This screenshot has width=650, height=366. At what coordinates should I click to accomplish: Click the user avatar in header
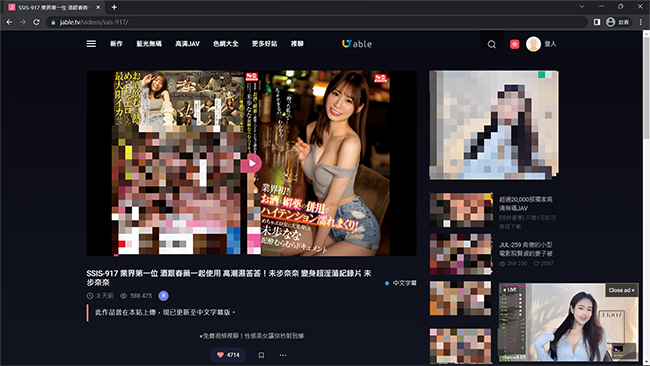click(534, 44)
